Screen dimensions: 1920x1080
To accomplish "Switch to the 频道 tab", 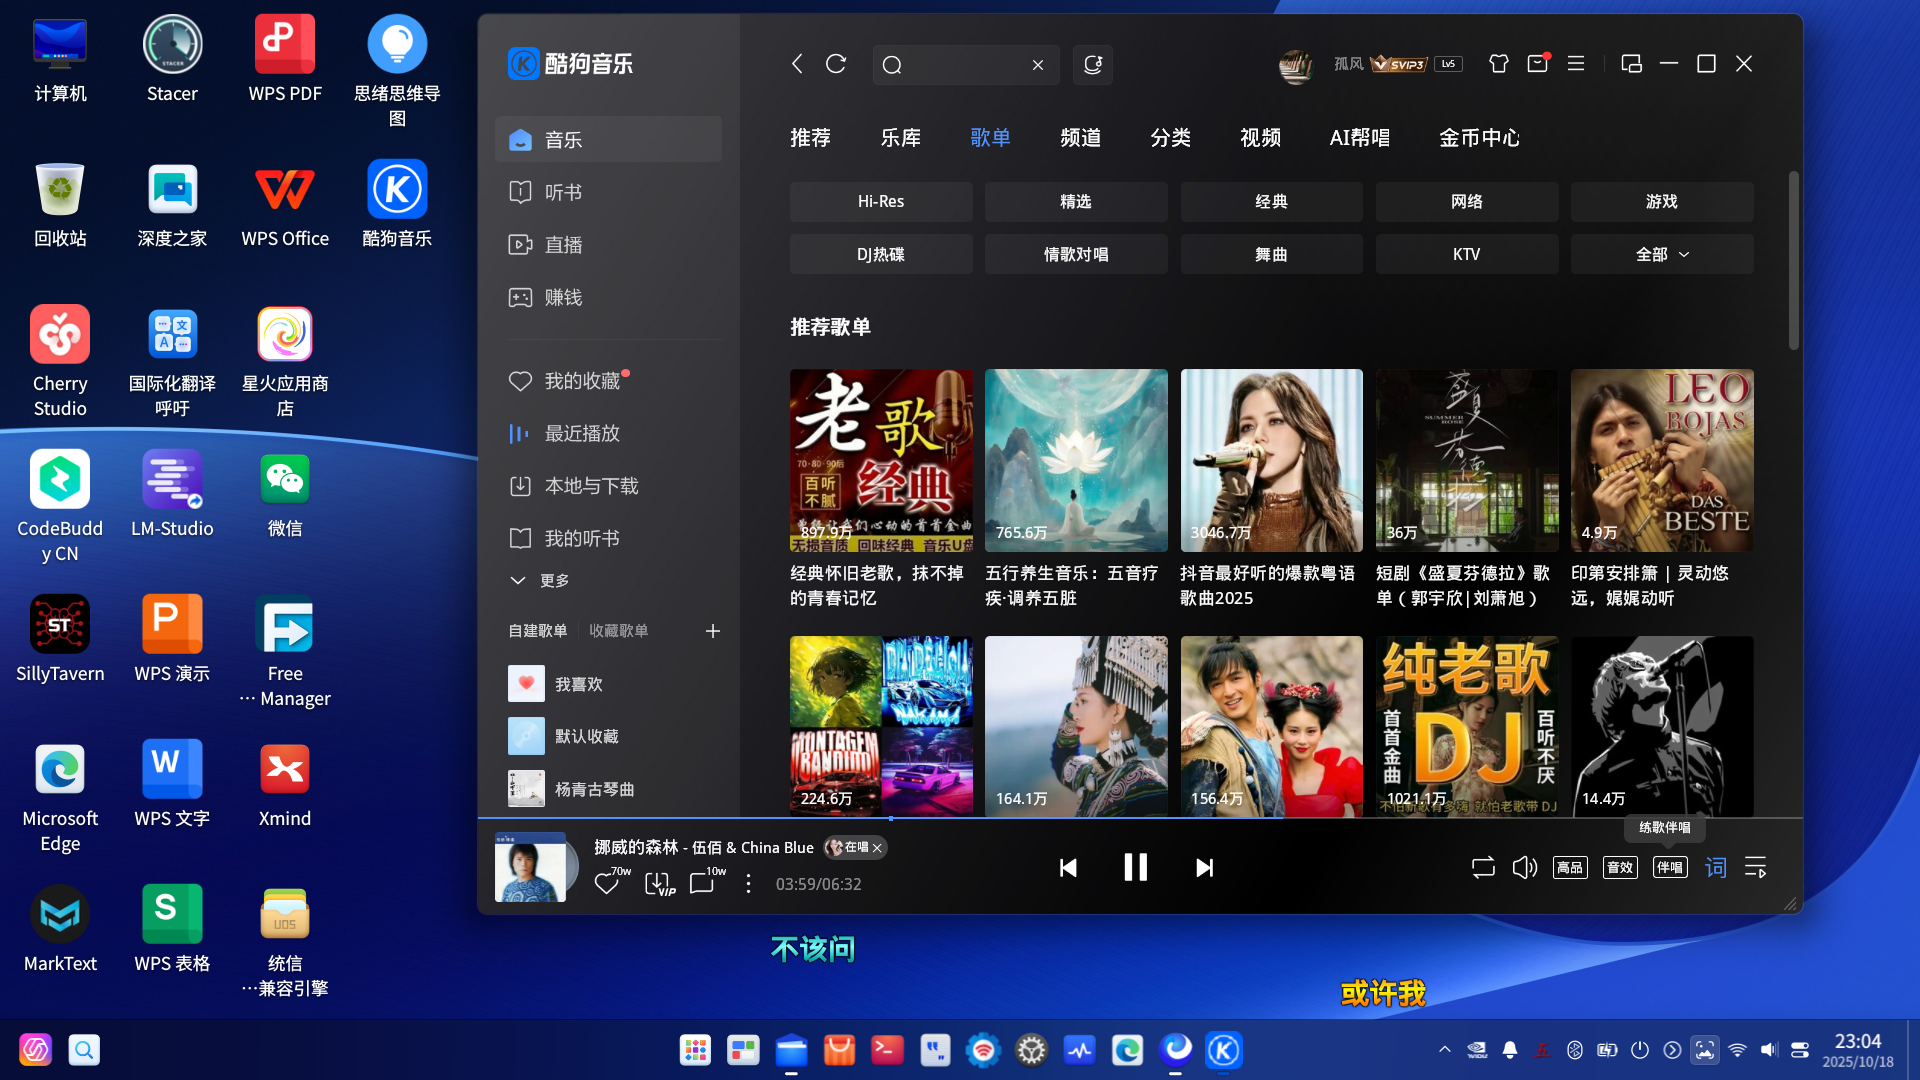I will (x=1080, y=138).
